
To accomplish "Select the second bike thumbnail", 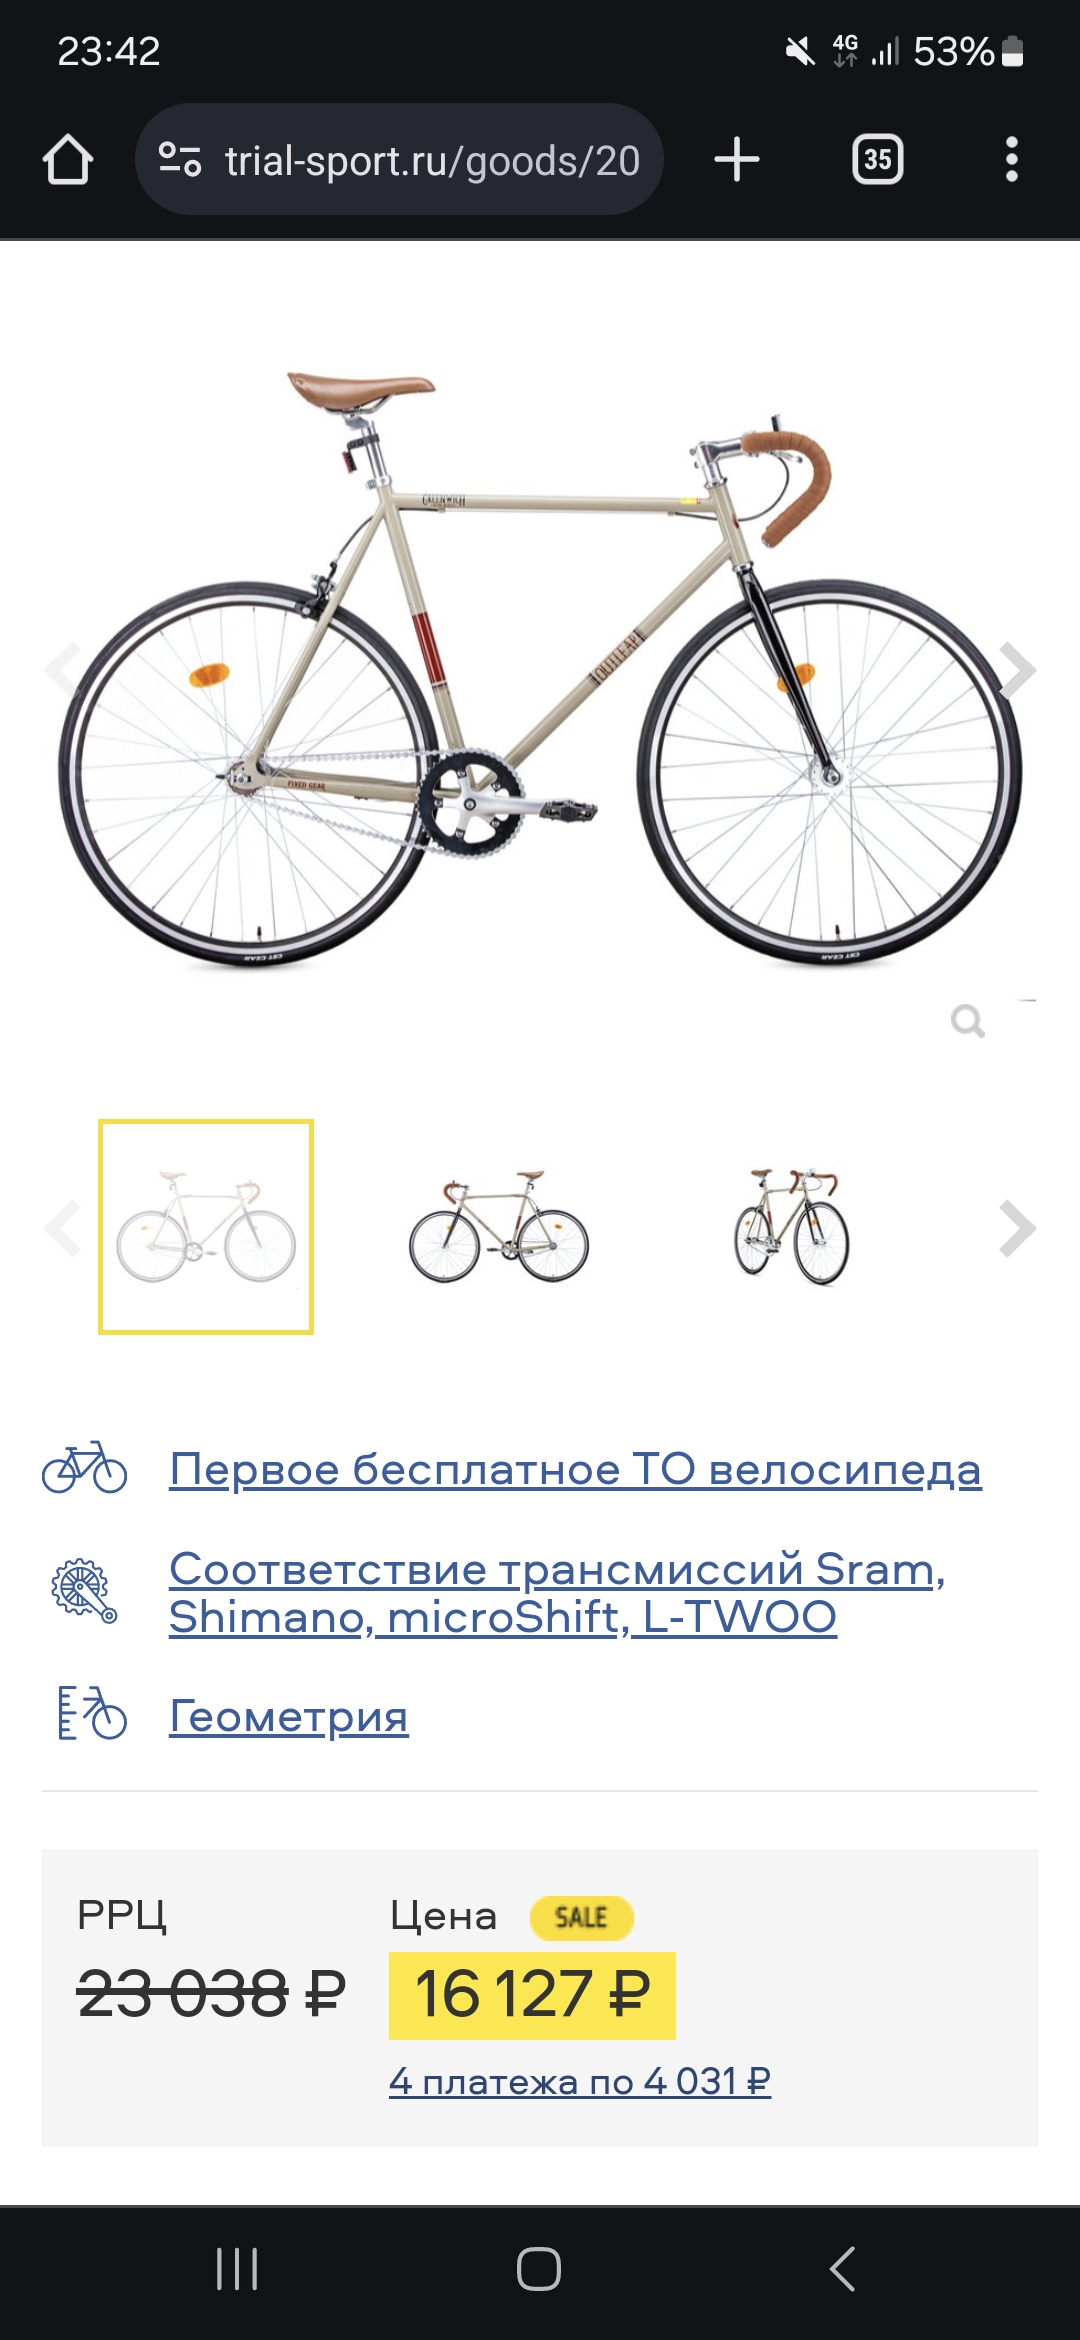I will pos(499,1227).
